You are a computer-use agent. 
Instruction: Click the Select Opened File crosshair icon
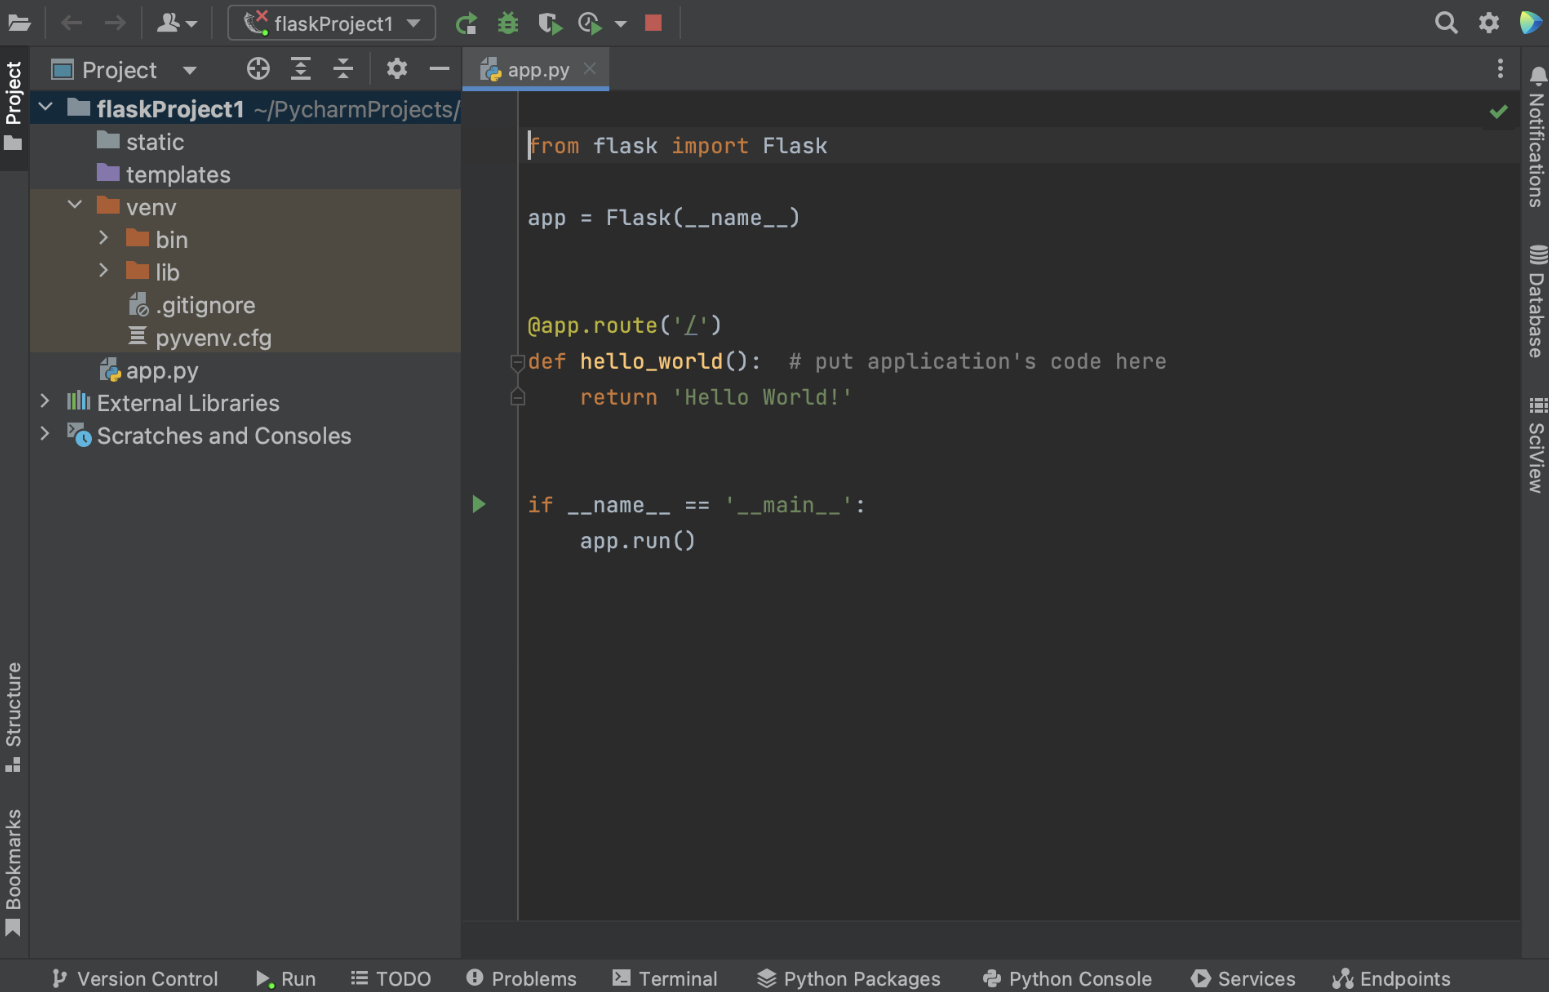(258, 69)
